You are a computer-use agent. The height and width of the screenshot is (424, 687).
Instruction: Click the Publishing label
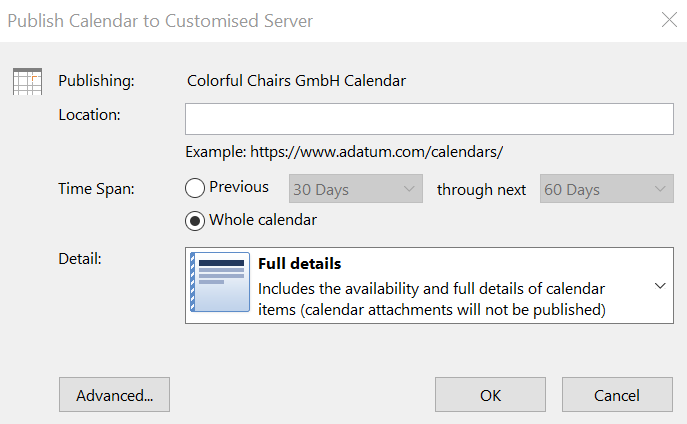click(x=96, y=81)
